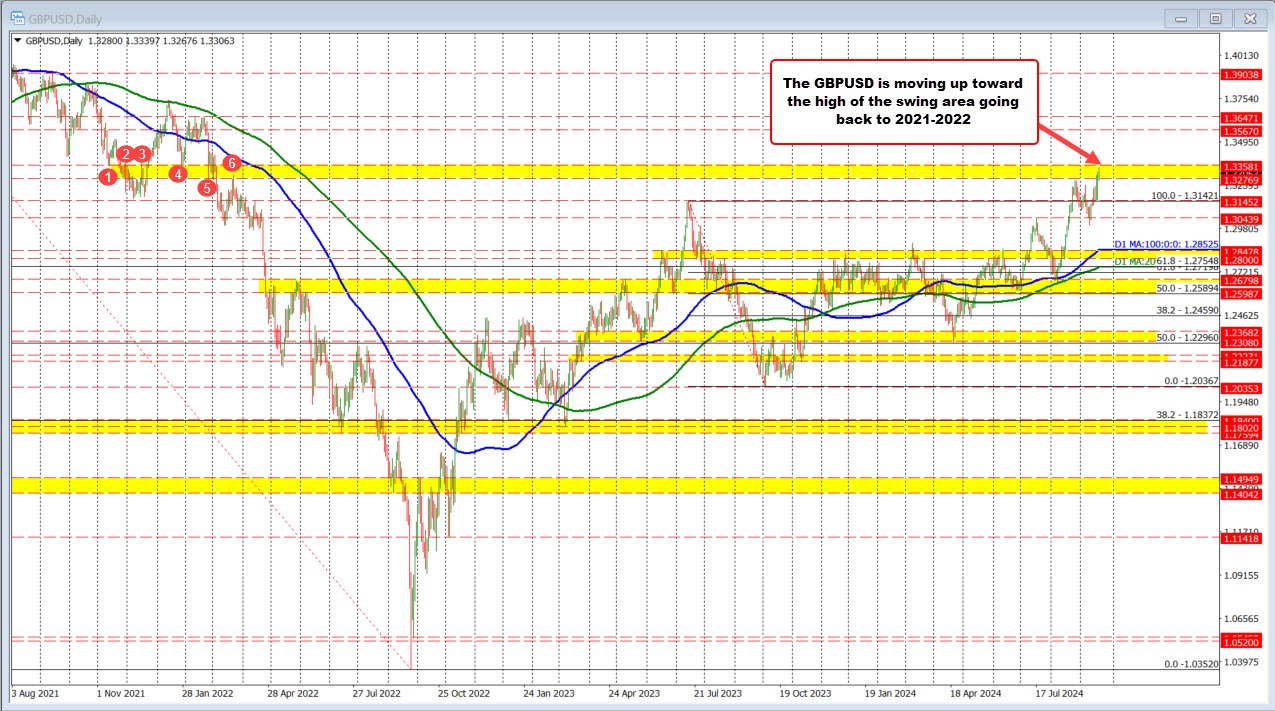
Task: Expand the GBPUSD,Daily quote dropdown triangle
Action: (16, 42)
